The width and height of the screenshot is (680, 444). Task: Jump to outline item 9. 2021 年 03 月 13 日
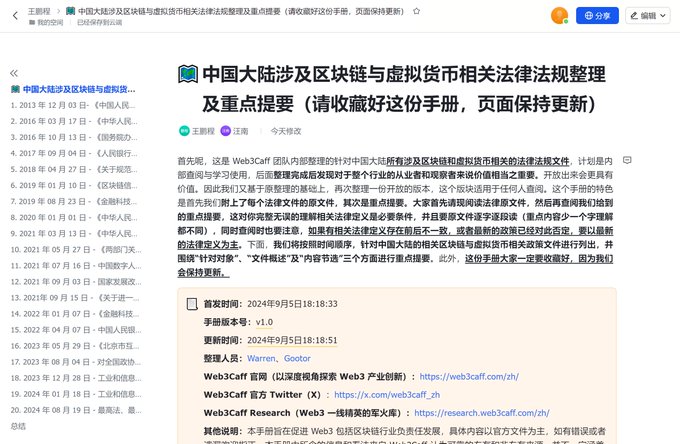(x=74, y=234)
